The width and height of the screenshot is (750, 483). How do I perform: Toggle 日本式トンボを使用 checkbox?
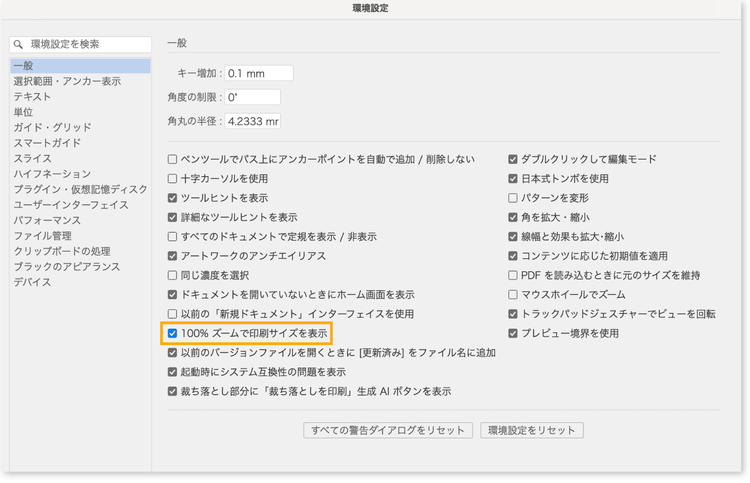(513, 179)
